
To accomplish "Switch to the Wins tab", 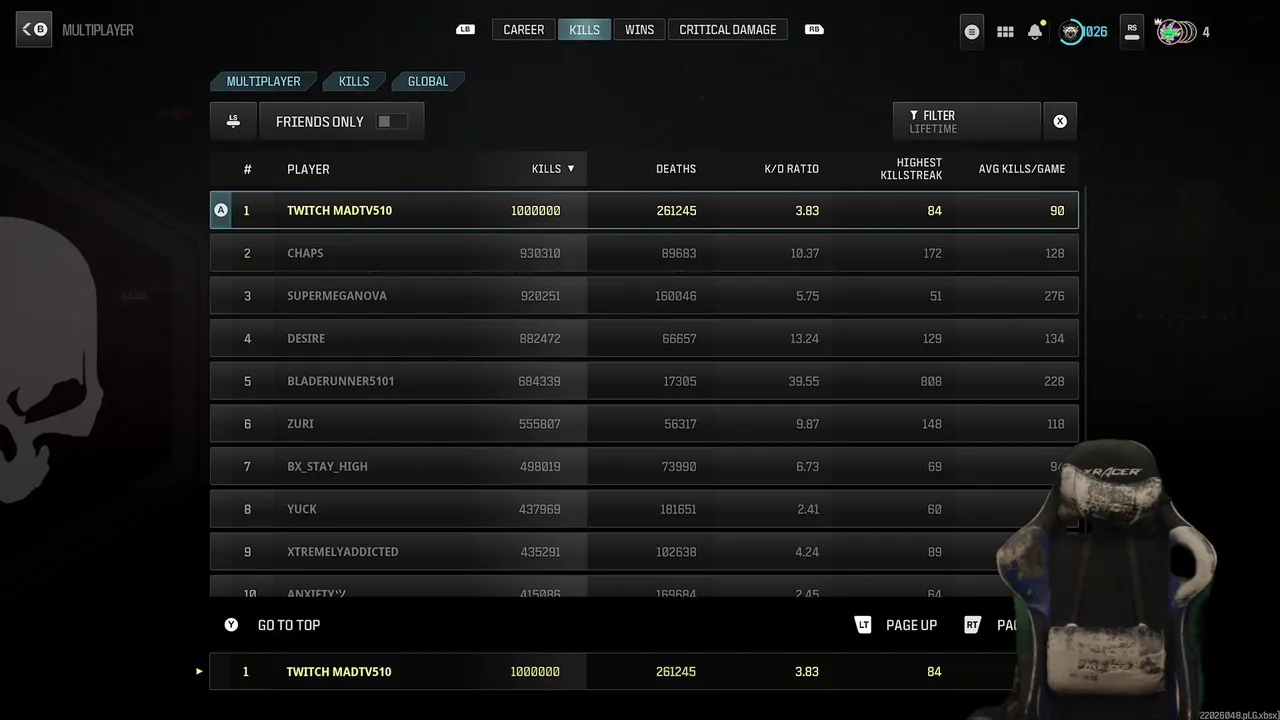I will (639, 30).
